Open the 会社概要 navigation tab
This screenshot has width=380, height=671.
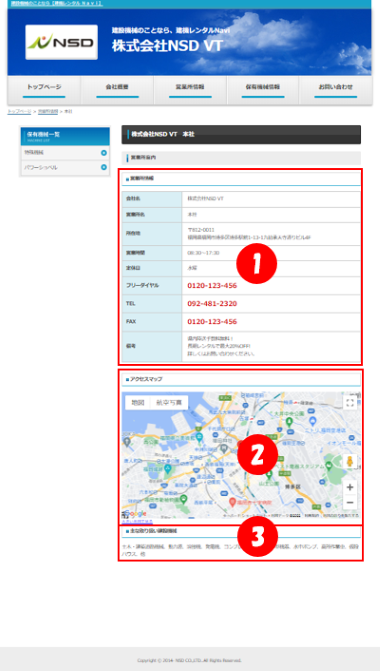[x=117, y=90]
